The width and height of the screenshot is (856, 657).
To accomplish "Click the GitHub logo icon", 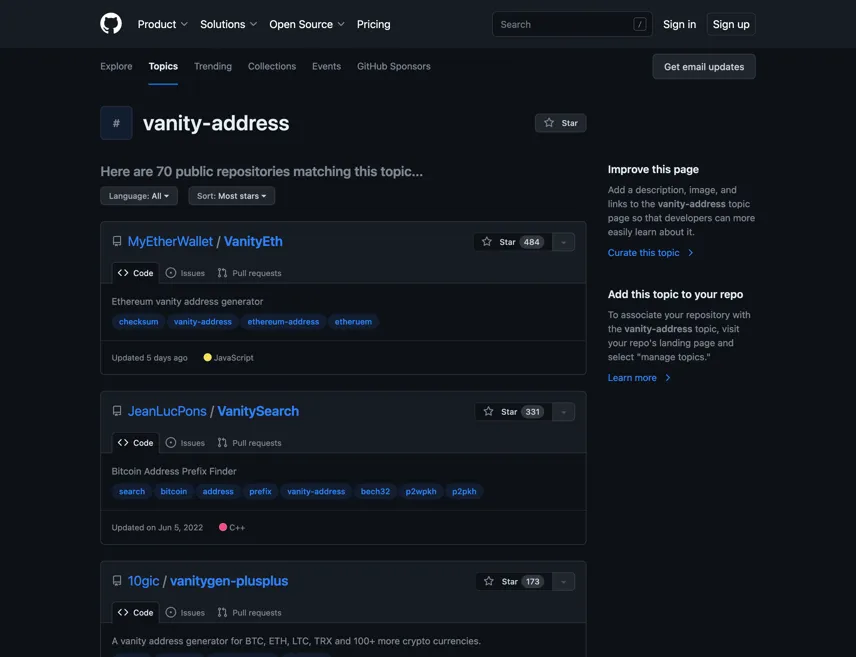I will pos(111,24).
